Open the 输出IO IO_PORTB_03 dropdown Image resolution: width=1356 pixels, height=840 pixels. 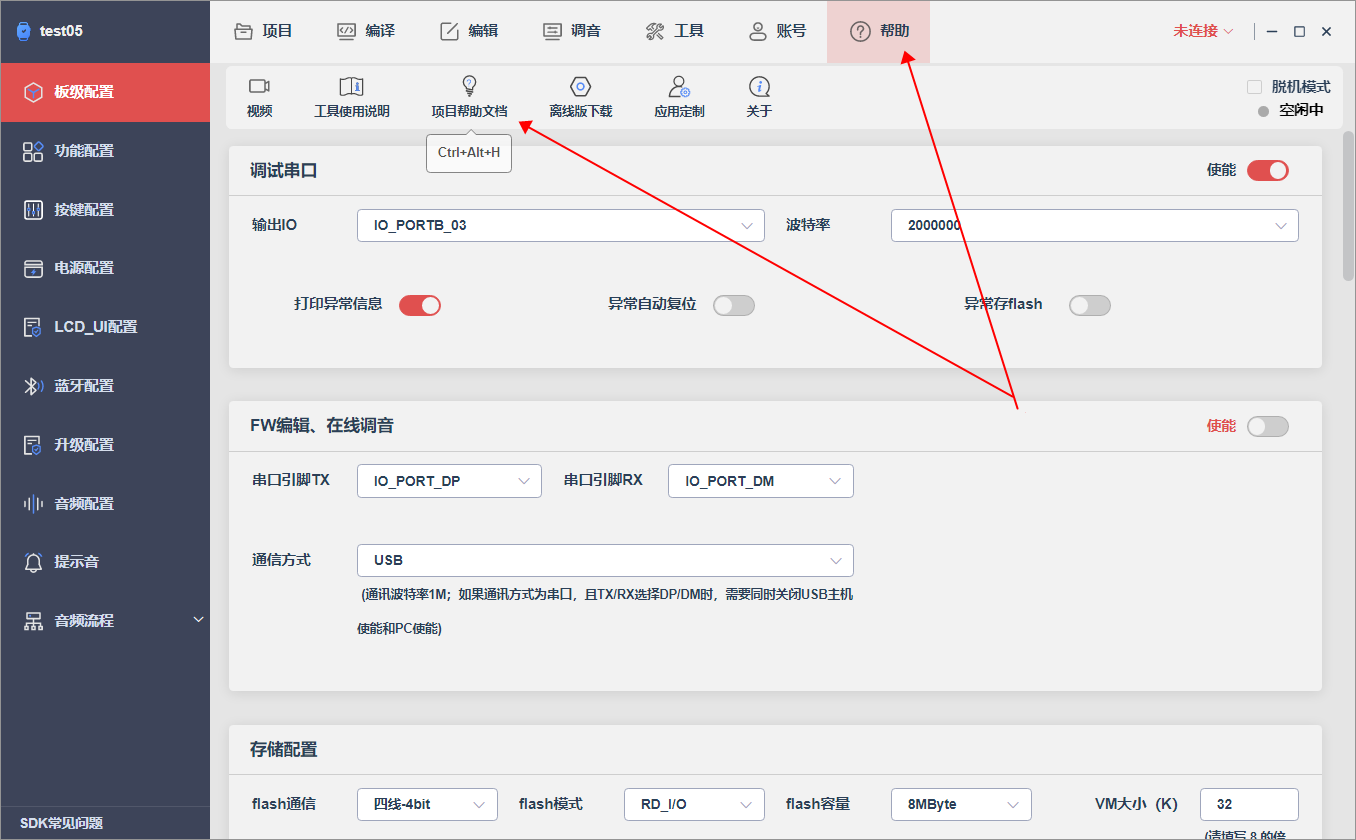[x=561, y=225]
